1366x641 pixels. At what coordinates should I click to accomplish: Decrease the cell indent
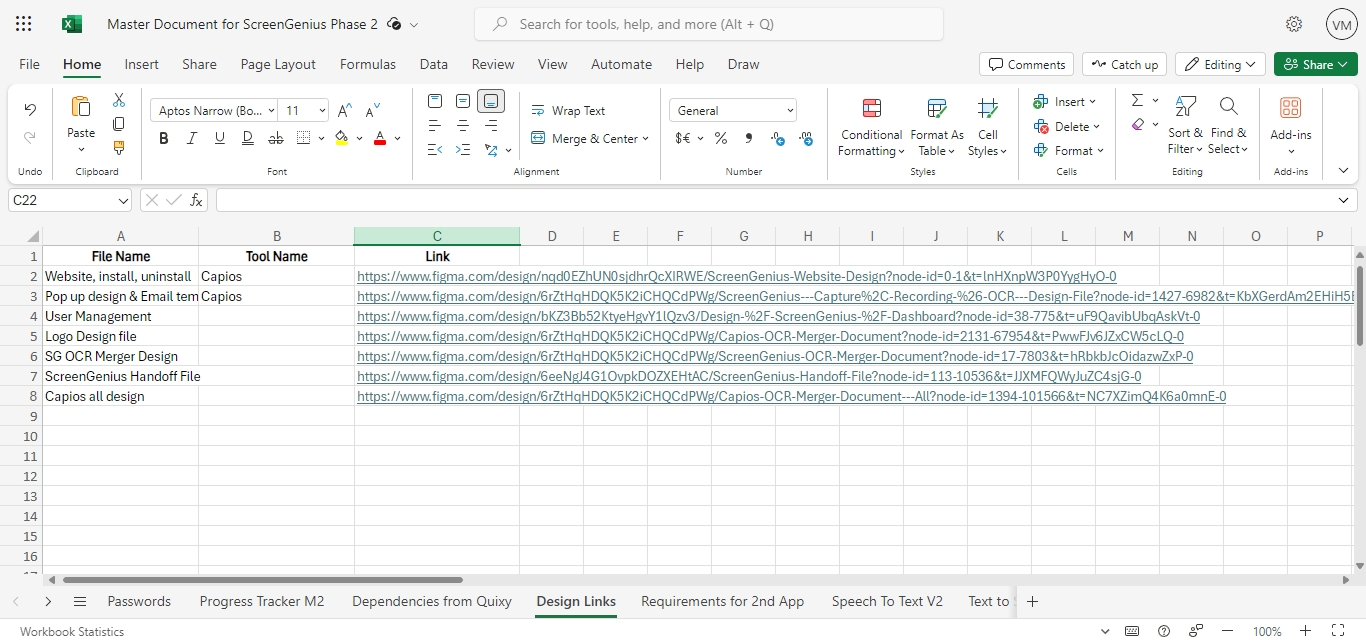435,150
